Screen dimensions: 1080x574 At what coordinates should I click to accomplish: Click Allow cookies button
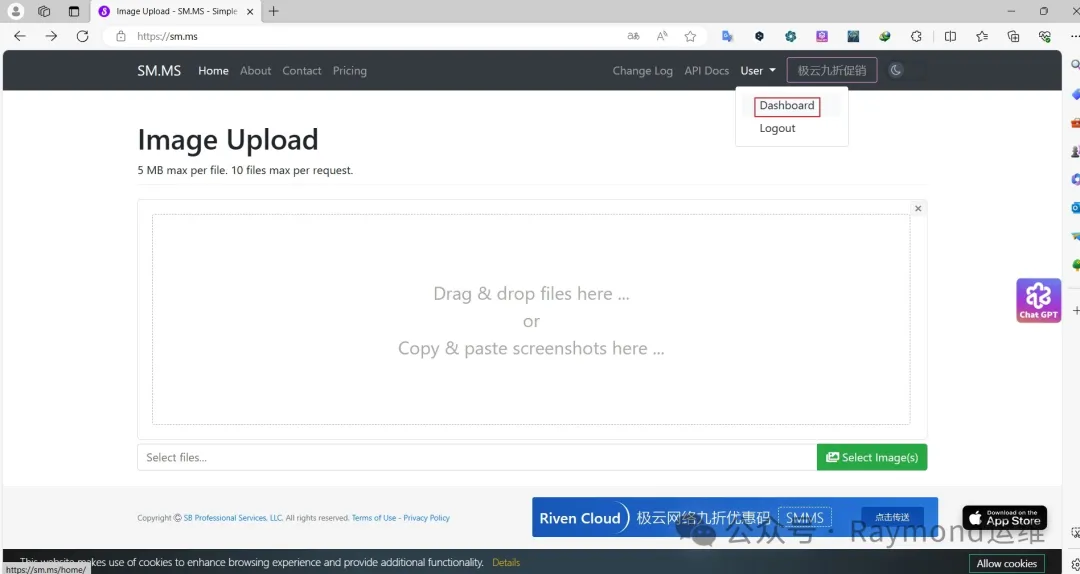point(1006,563)
